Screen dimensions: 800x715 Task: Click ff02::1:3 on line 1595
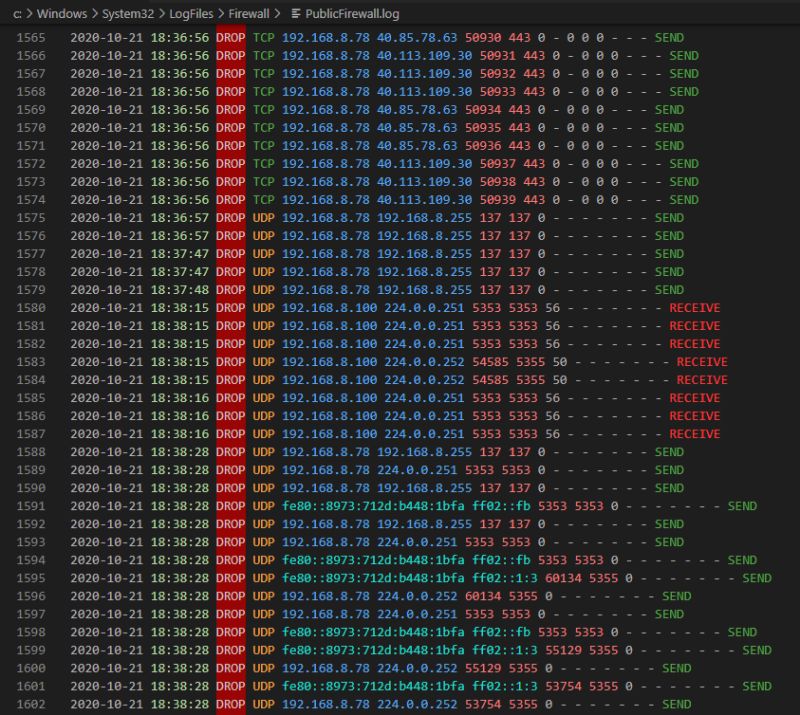(x=505, y=578)
